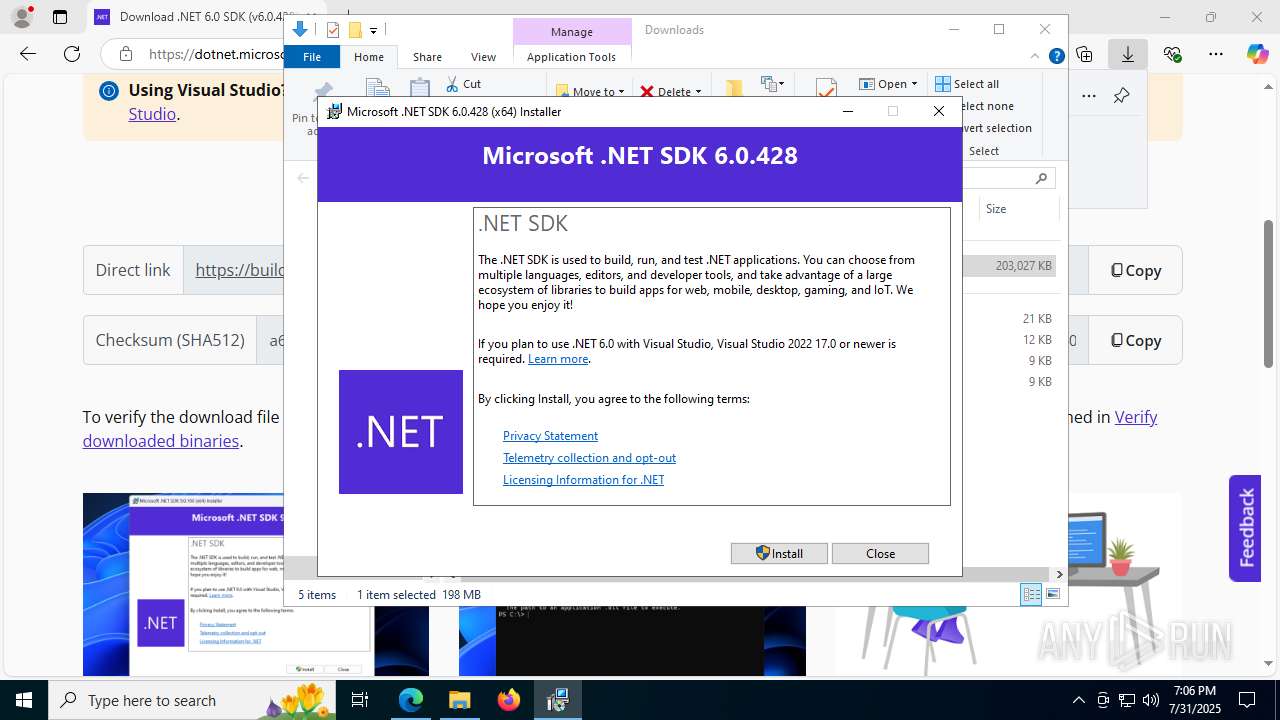The height and width of the screenshot is (720, 1280).
Task: Expand the Delete dropdown arrow
Action: [698, 91]
